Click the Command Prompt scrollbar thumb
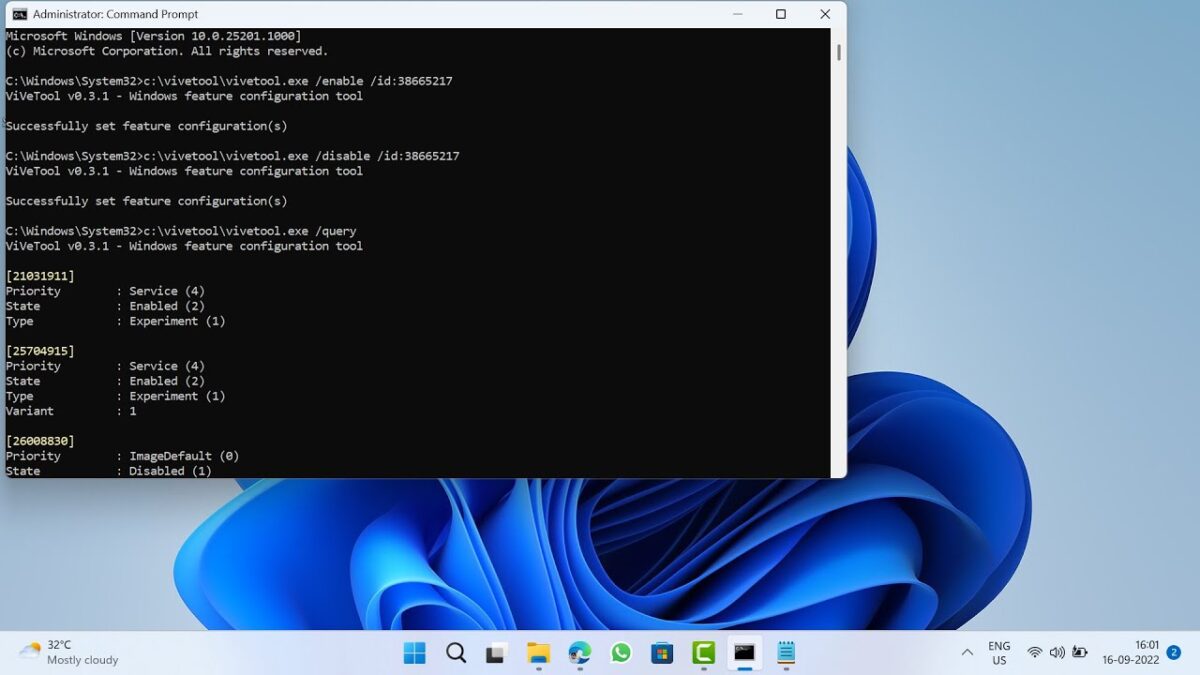 pos(838,53)
